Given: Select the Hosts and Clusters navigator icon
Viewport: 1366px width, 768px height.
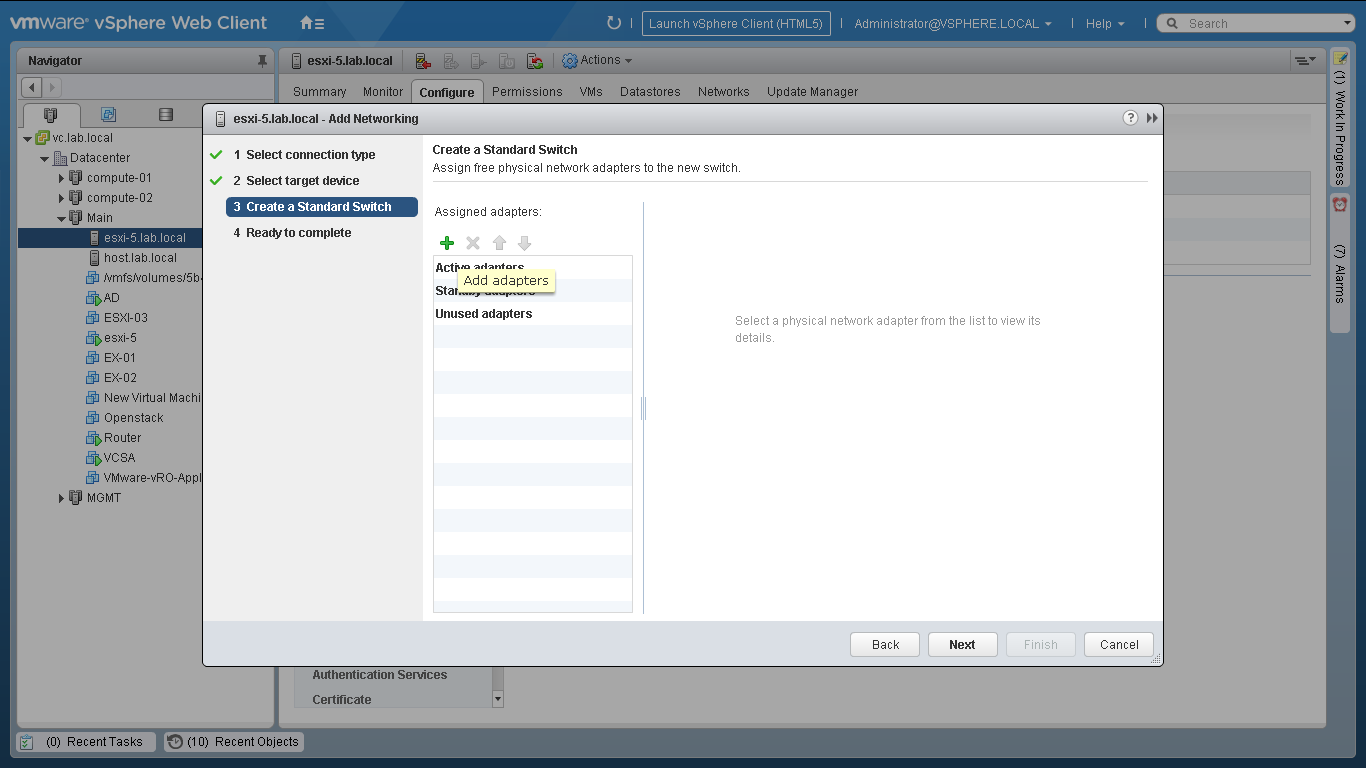Looking at the screenshot, I should (x=50, y=115).
